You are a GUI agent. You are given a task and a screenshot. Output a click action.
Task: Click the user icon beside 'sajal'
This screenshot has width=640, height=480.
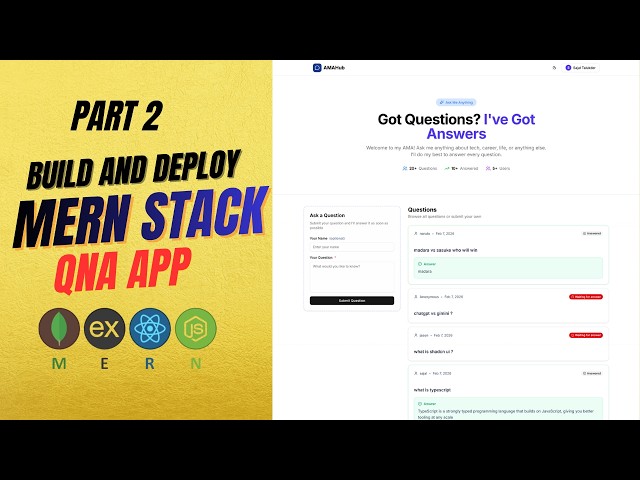coord(416,373)
